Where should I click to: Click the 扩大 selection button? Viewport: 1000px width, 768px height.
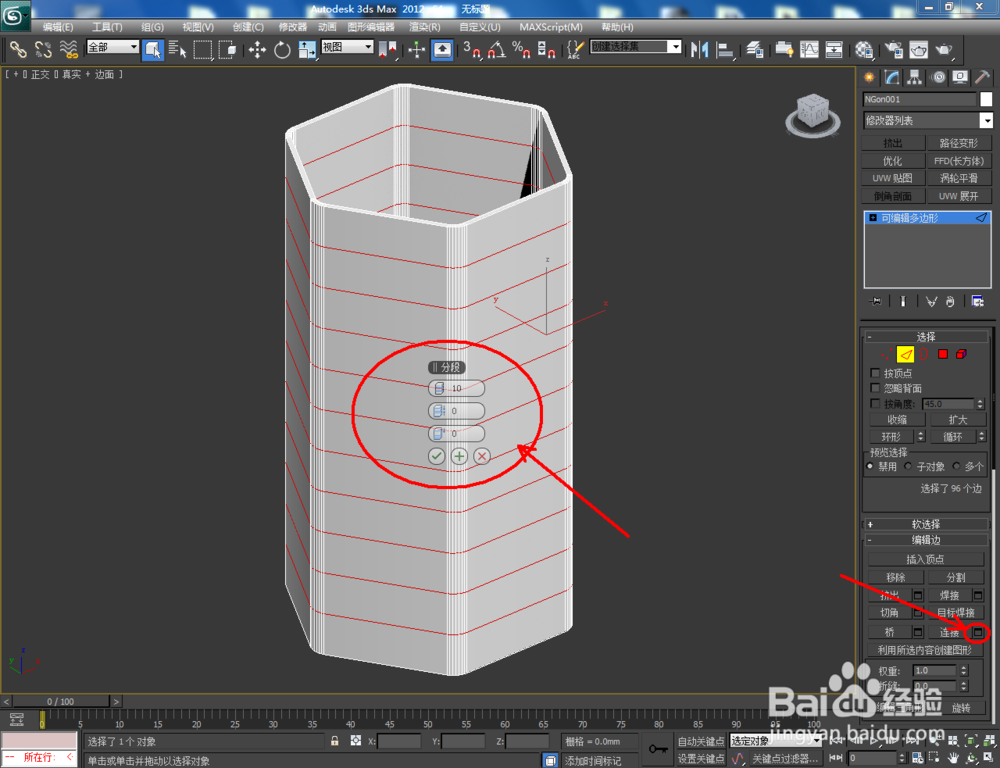(x=958, y=419)
